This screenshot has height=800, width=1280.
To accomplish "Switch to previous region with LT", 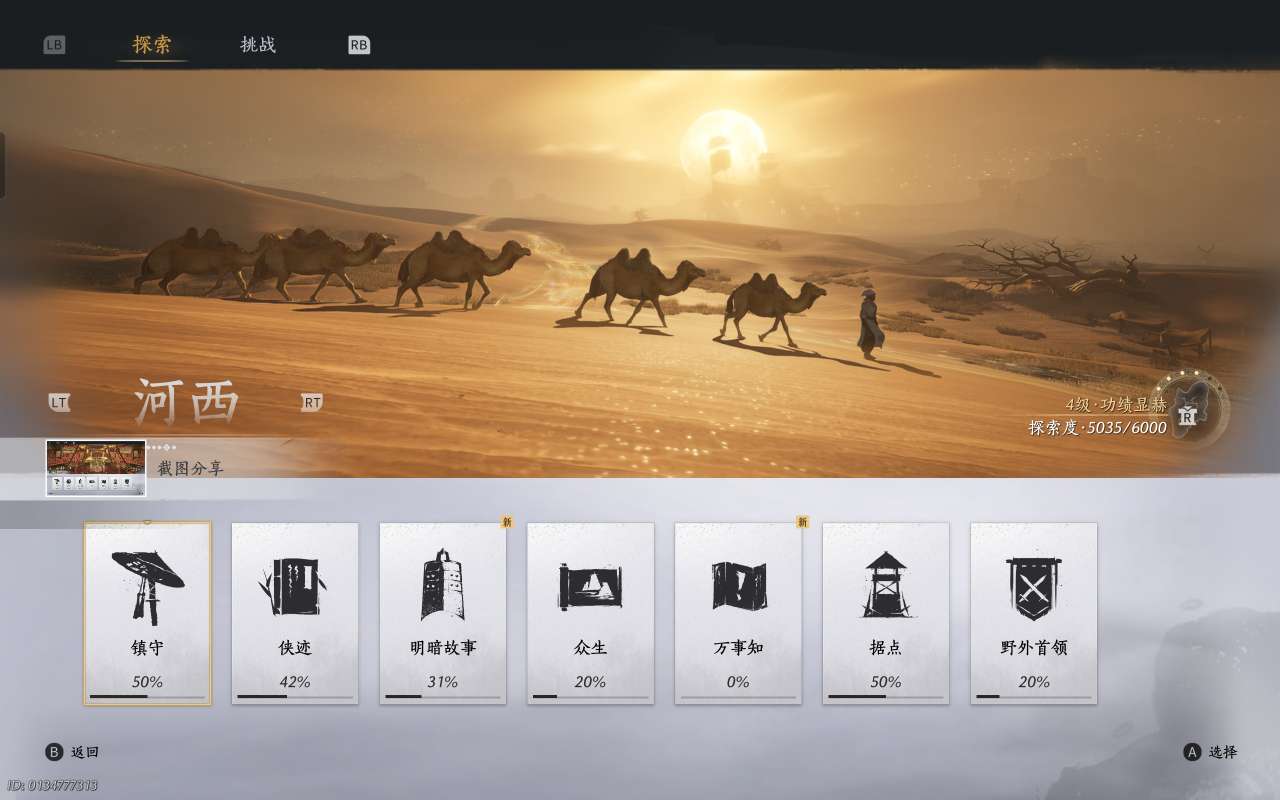I will click(x=59, y=402).
